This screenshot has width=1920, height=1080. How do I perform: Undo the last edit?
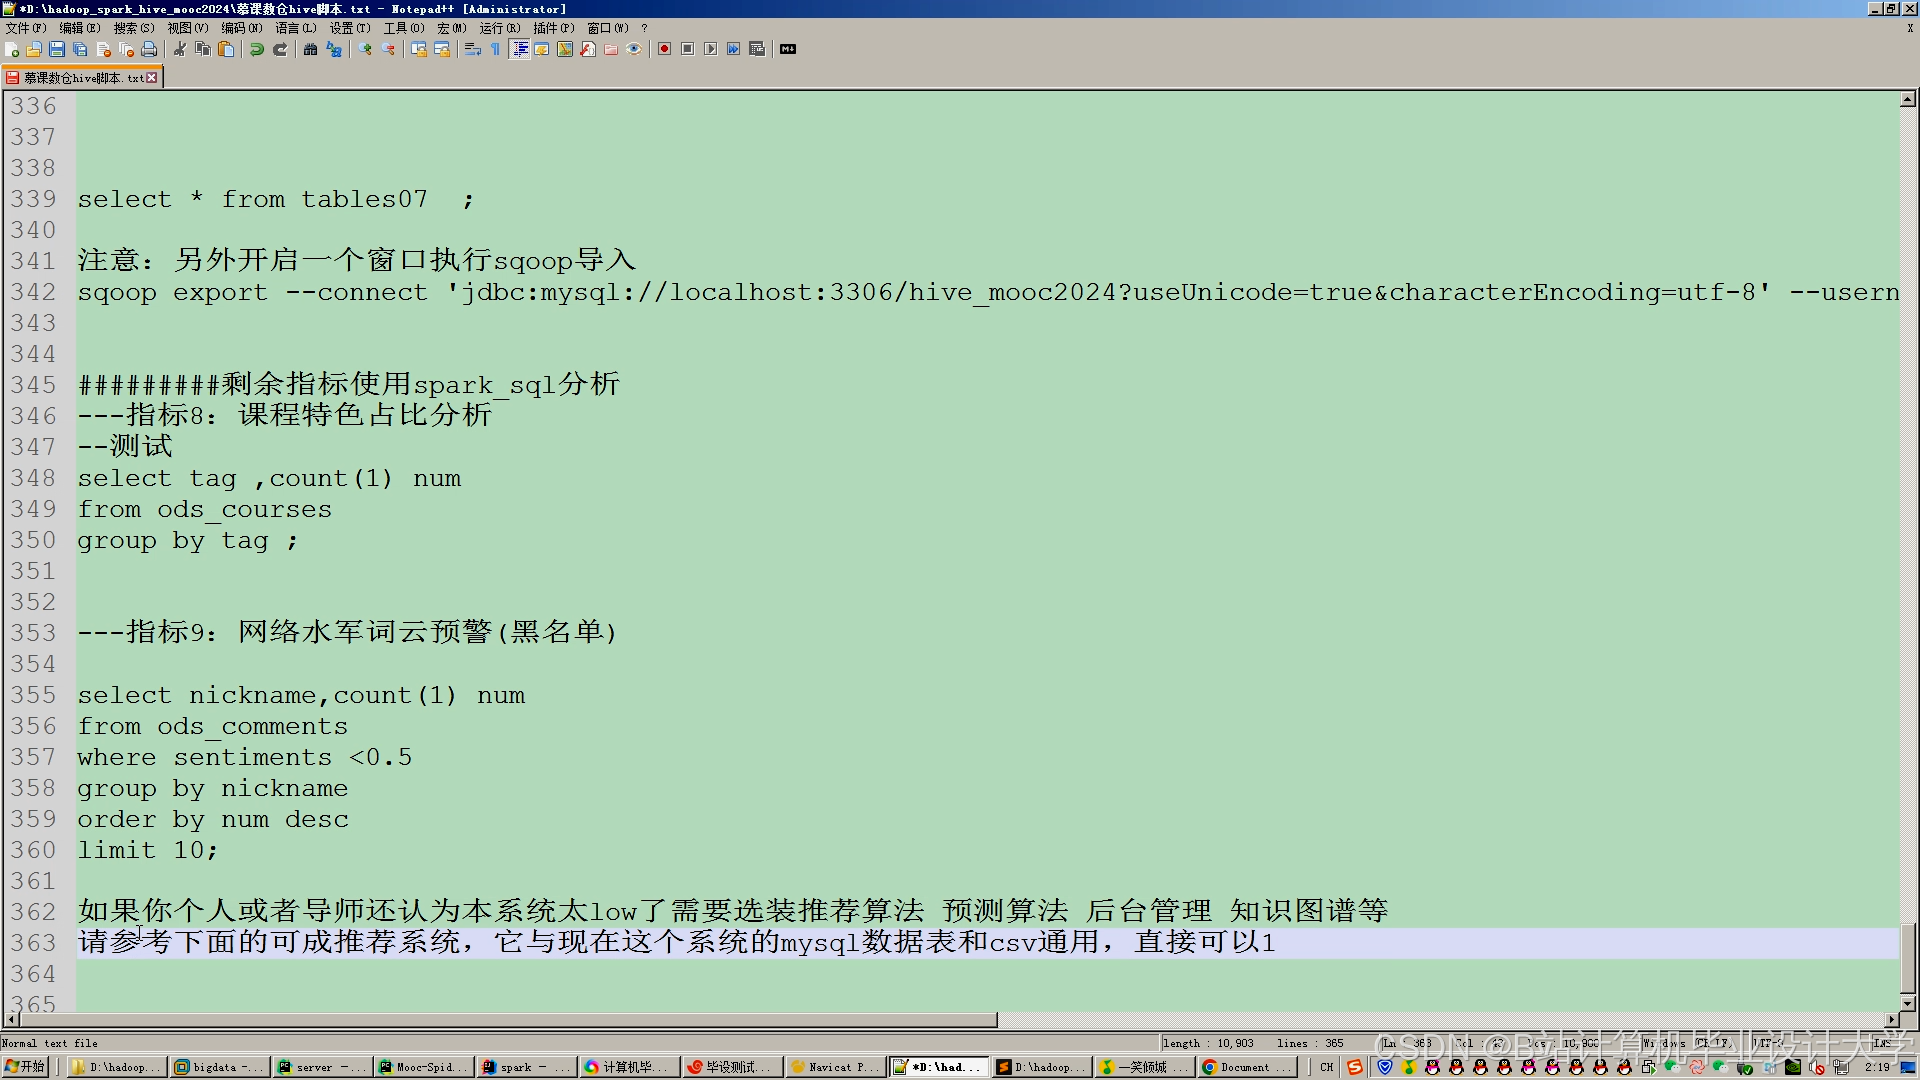click(257, 49)
